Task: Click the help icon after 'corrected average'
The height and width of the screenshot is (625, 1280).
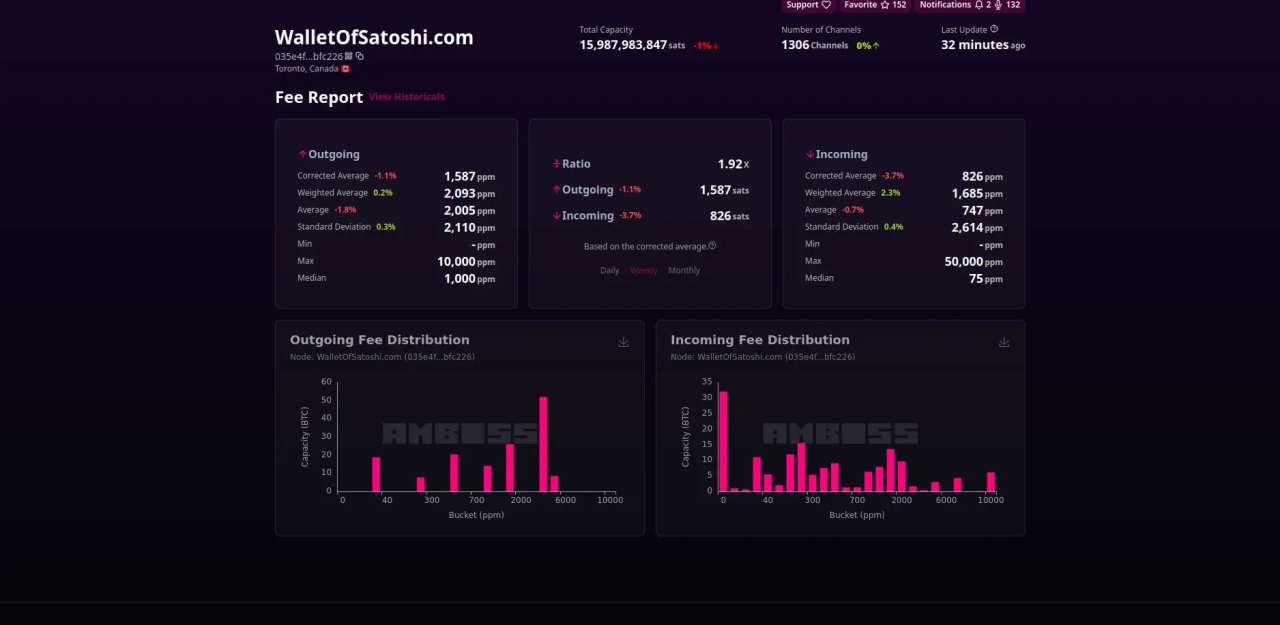Action: [712, 246]
